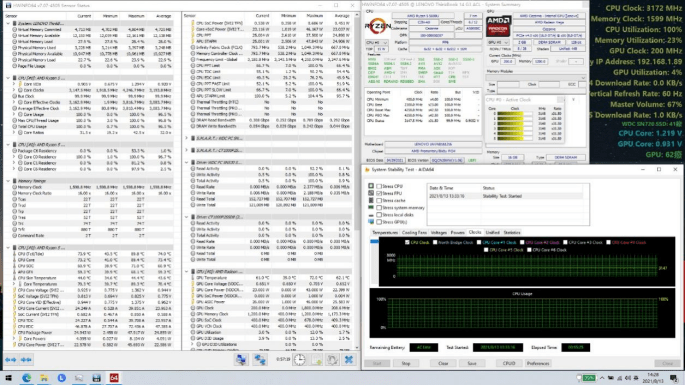Screen dimensions: 685x386
Task: Switch to the Powers tab
Action: tap(457, 233)
